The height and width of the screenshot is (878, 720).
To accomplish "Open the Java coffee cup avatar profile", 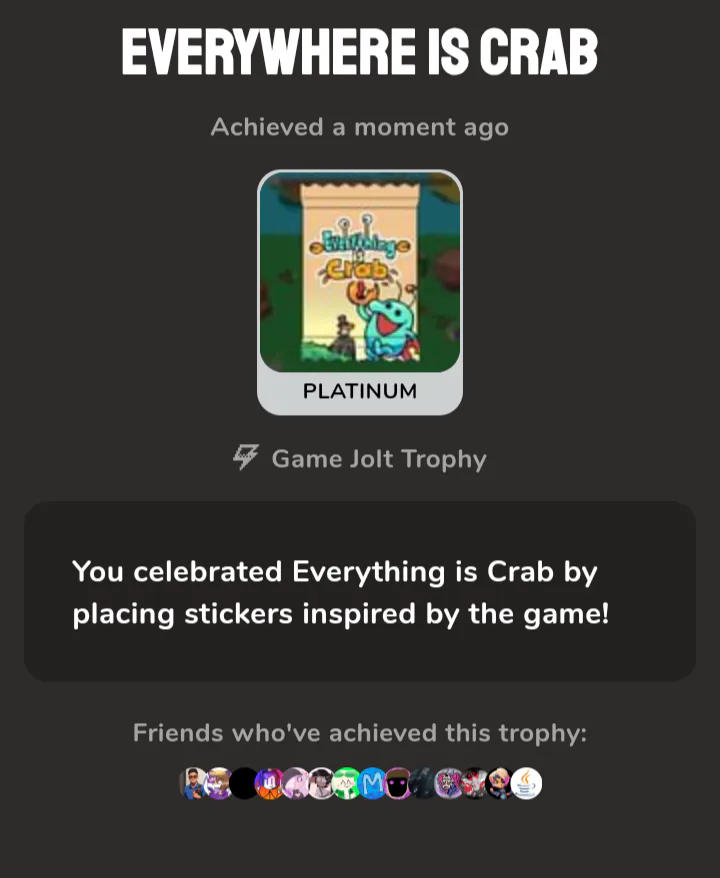I will click(526, 783).
